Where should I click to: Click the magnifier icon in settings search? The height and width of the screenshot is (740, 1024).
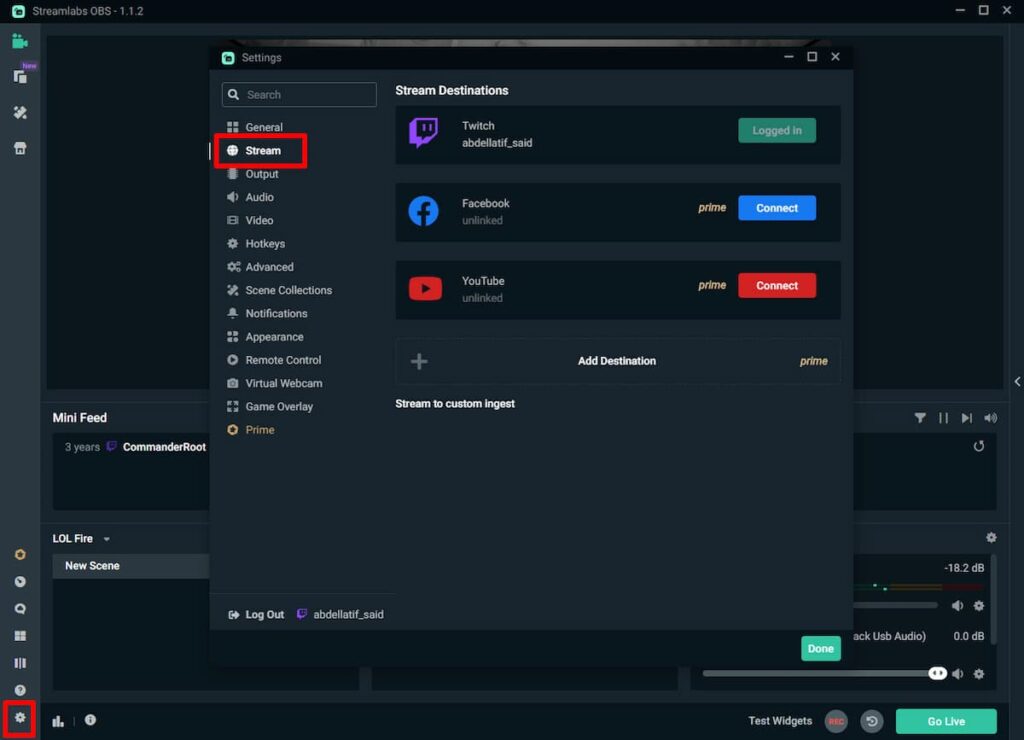[233, 95]
